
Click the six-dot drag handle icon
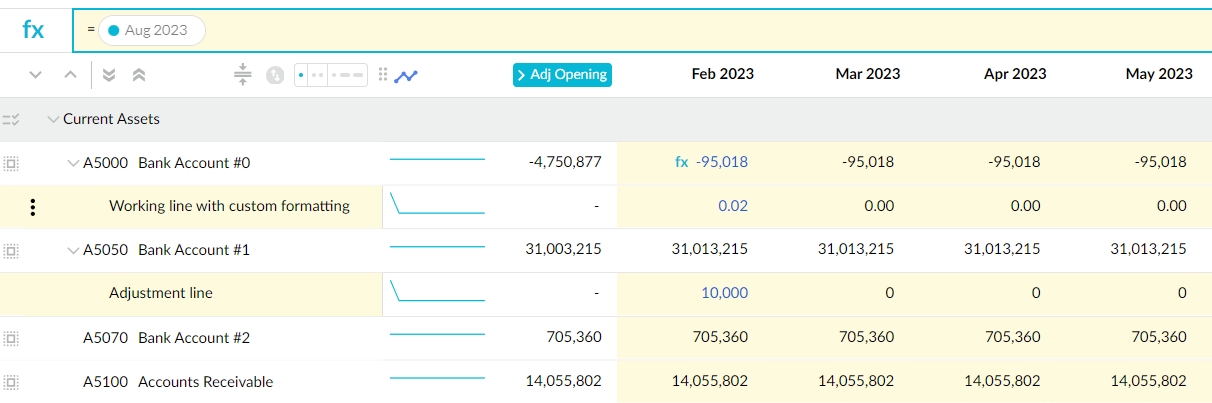coord(382,75)
